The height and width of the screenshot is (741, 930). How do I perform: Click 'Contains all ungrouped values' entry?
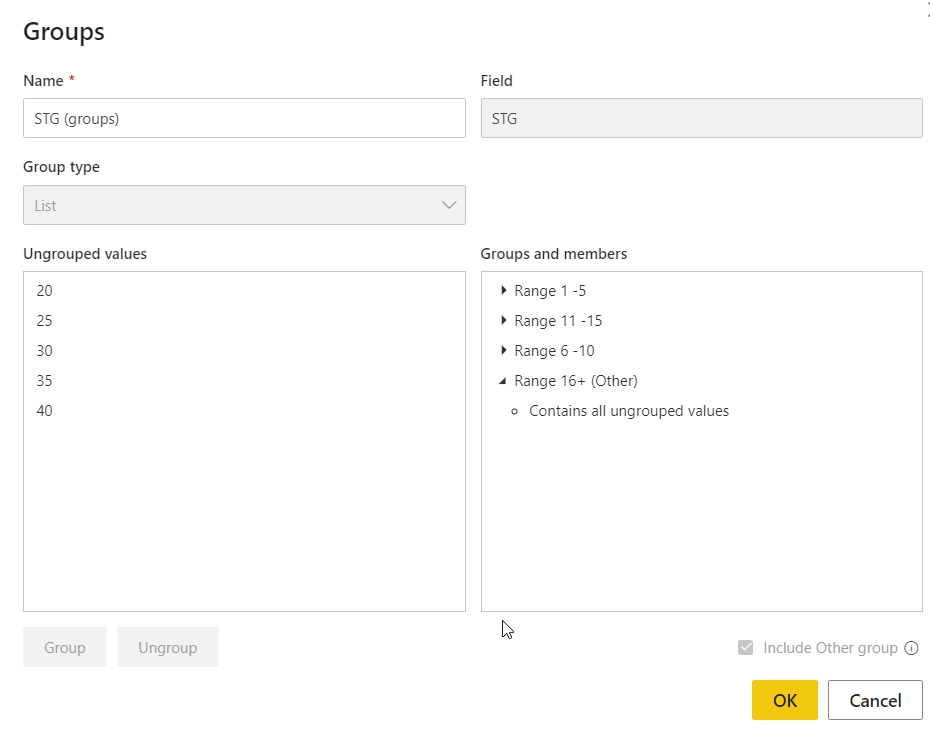click(629, 411)
